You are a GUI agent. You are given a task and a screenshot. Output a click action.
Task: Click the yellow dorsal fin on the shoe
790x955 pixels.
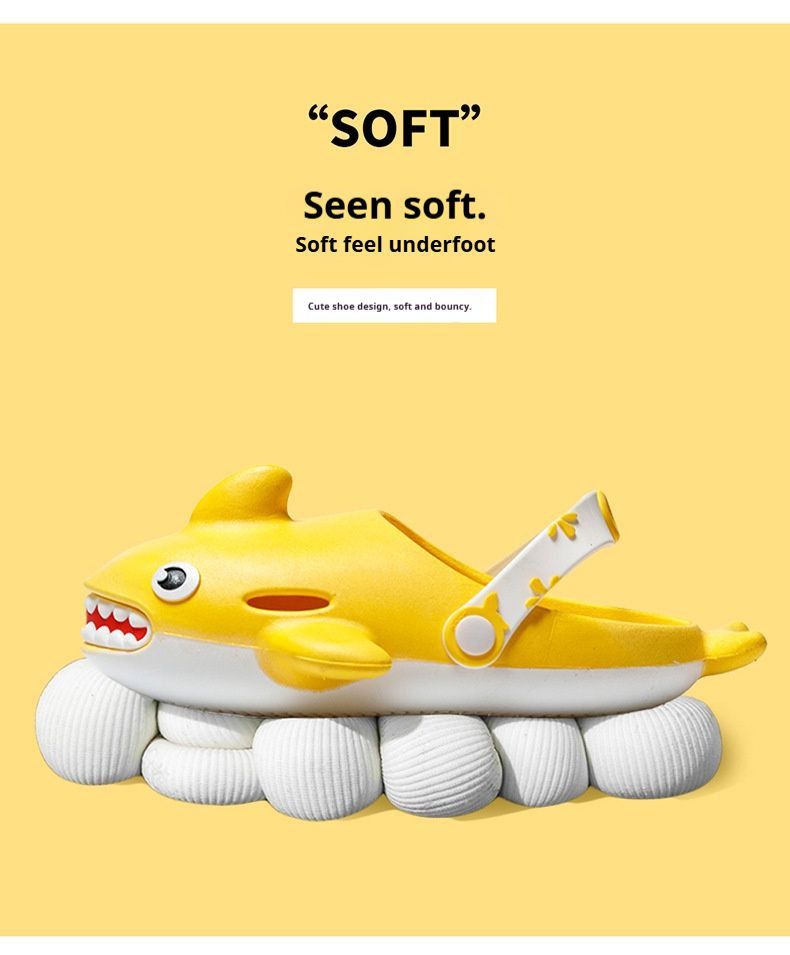(244, 495)
